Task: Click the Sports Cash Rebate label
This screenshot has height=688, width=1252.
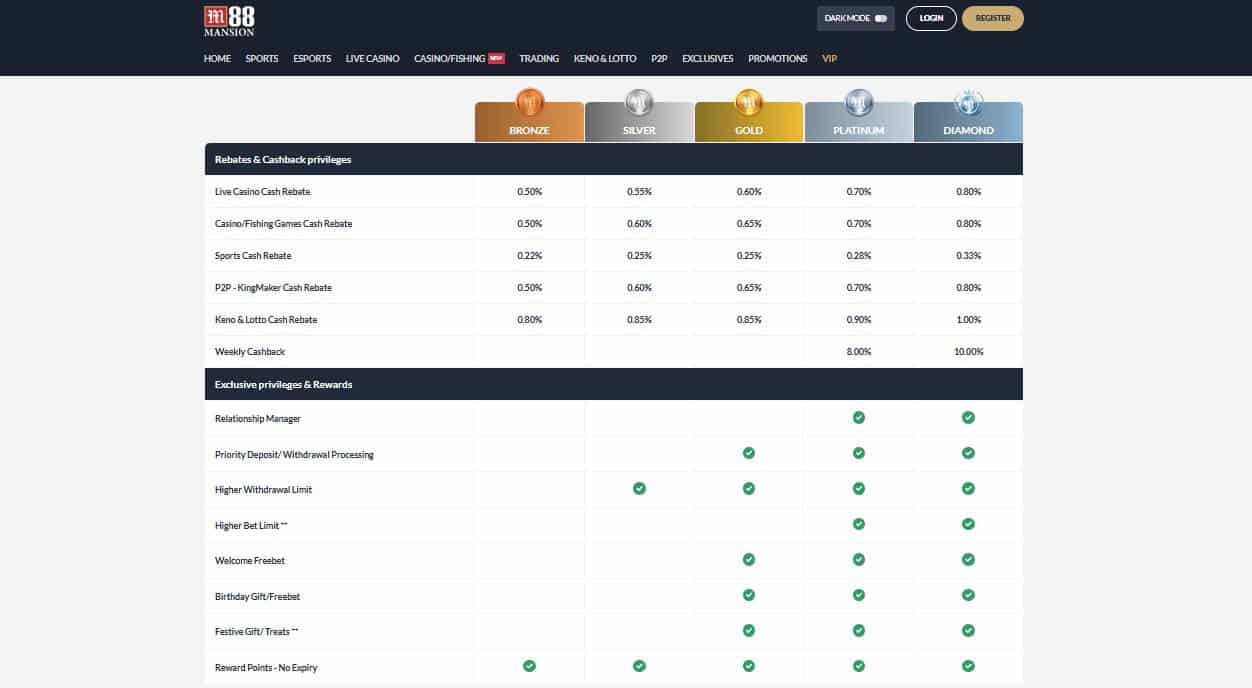Action: (x=253, y=256)
